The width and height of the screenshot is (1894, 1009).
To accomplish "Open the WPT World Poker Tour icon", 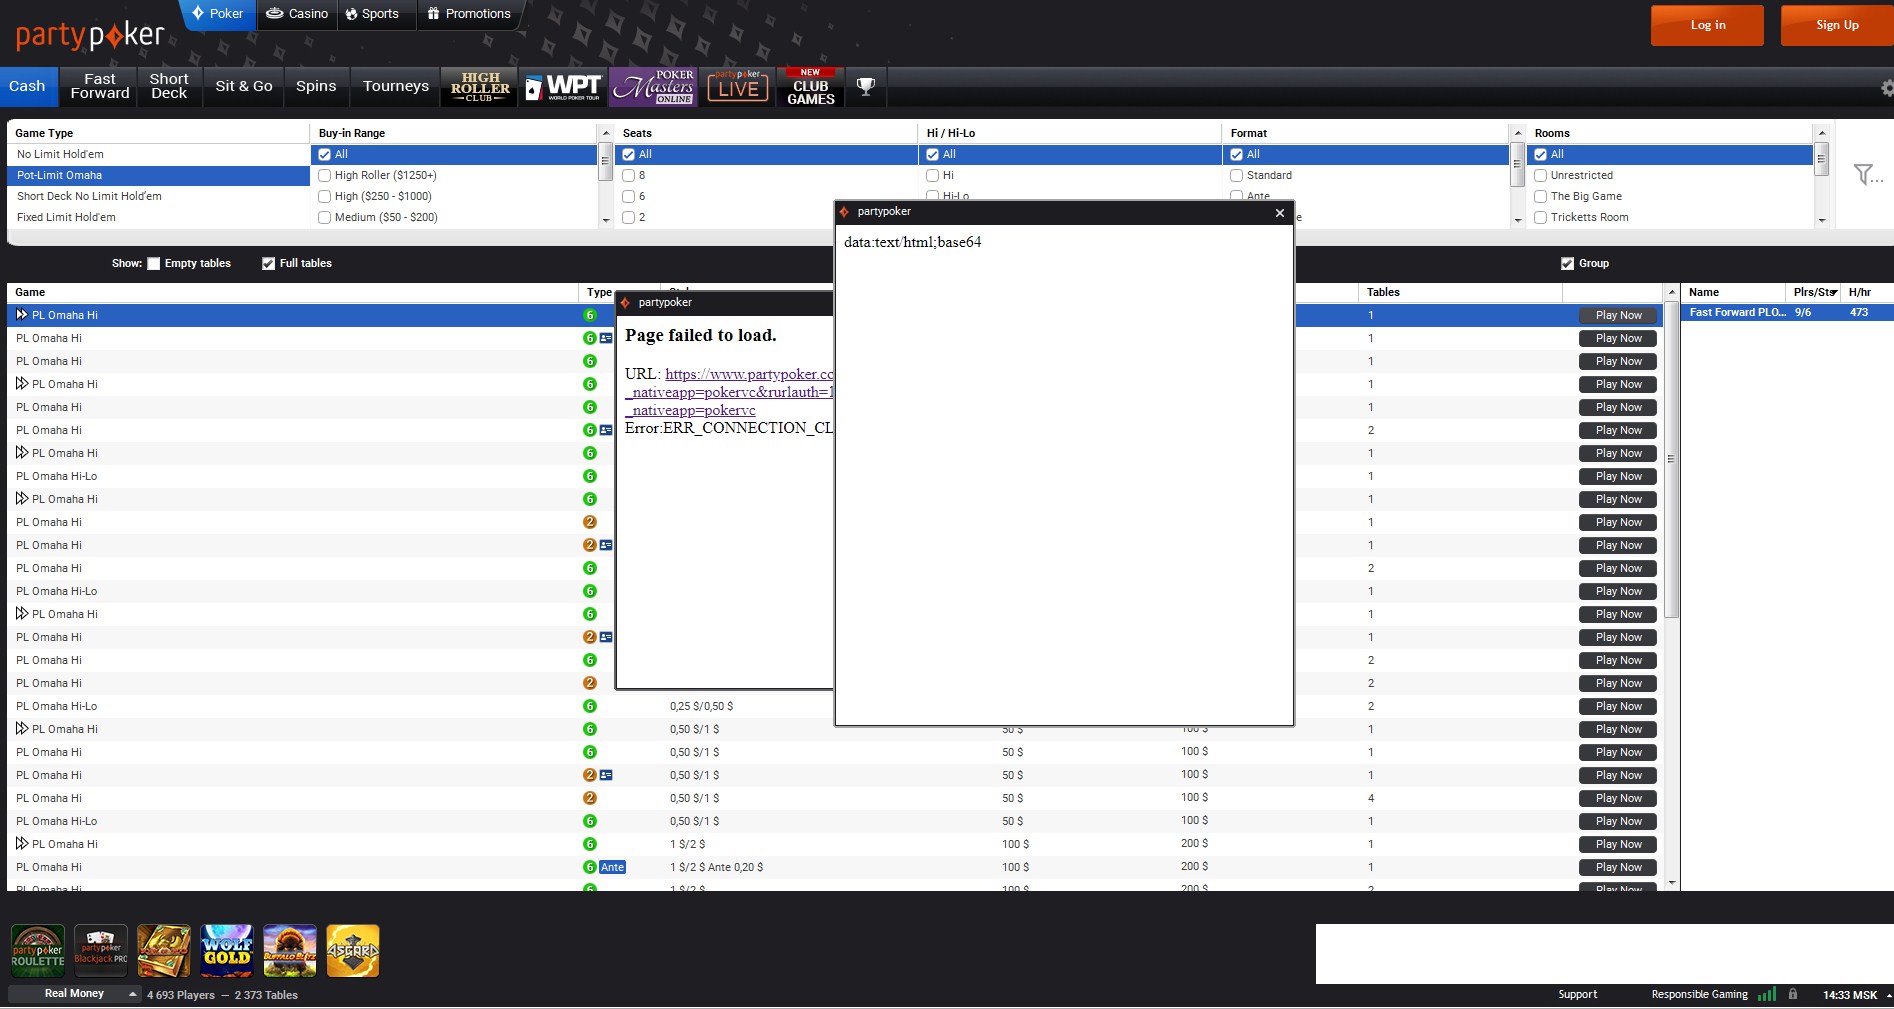I will click(563, 87).
